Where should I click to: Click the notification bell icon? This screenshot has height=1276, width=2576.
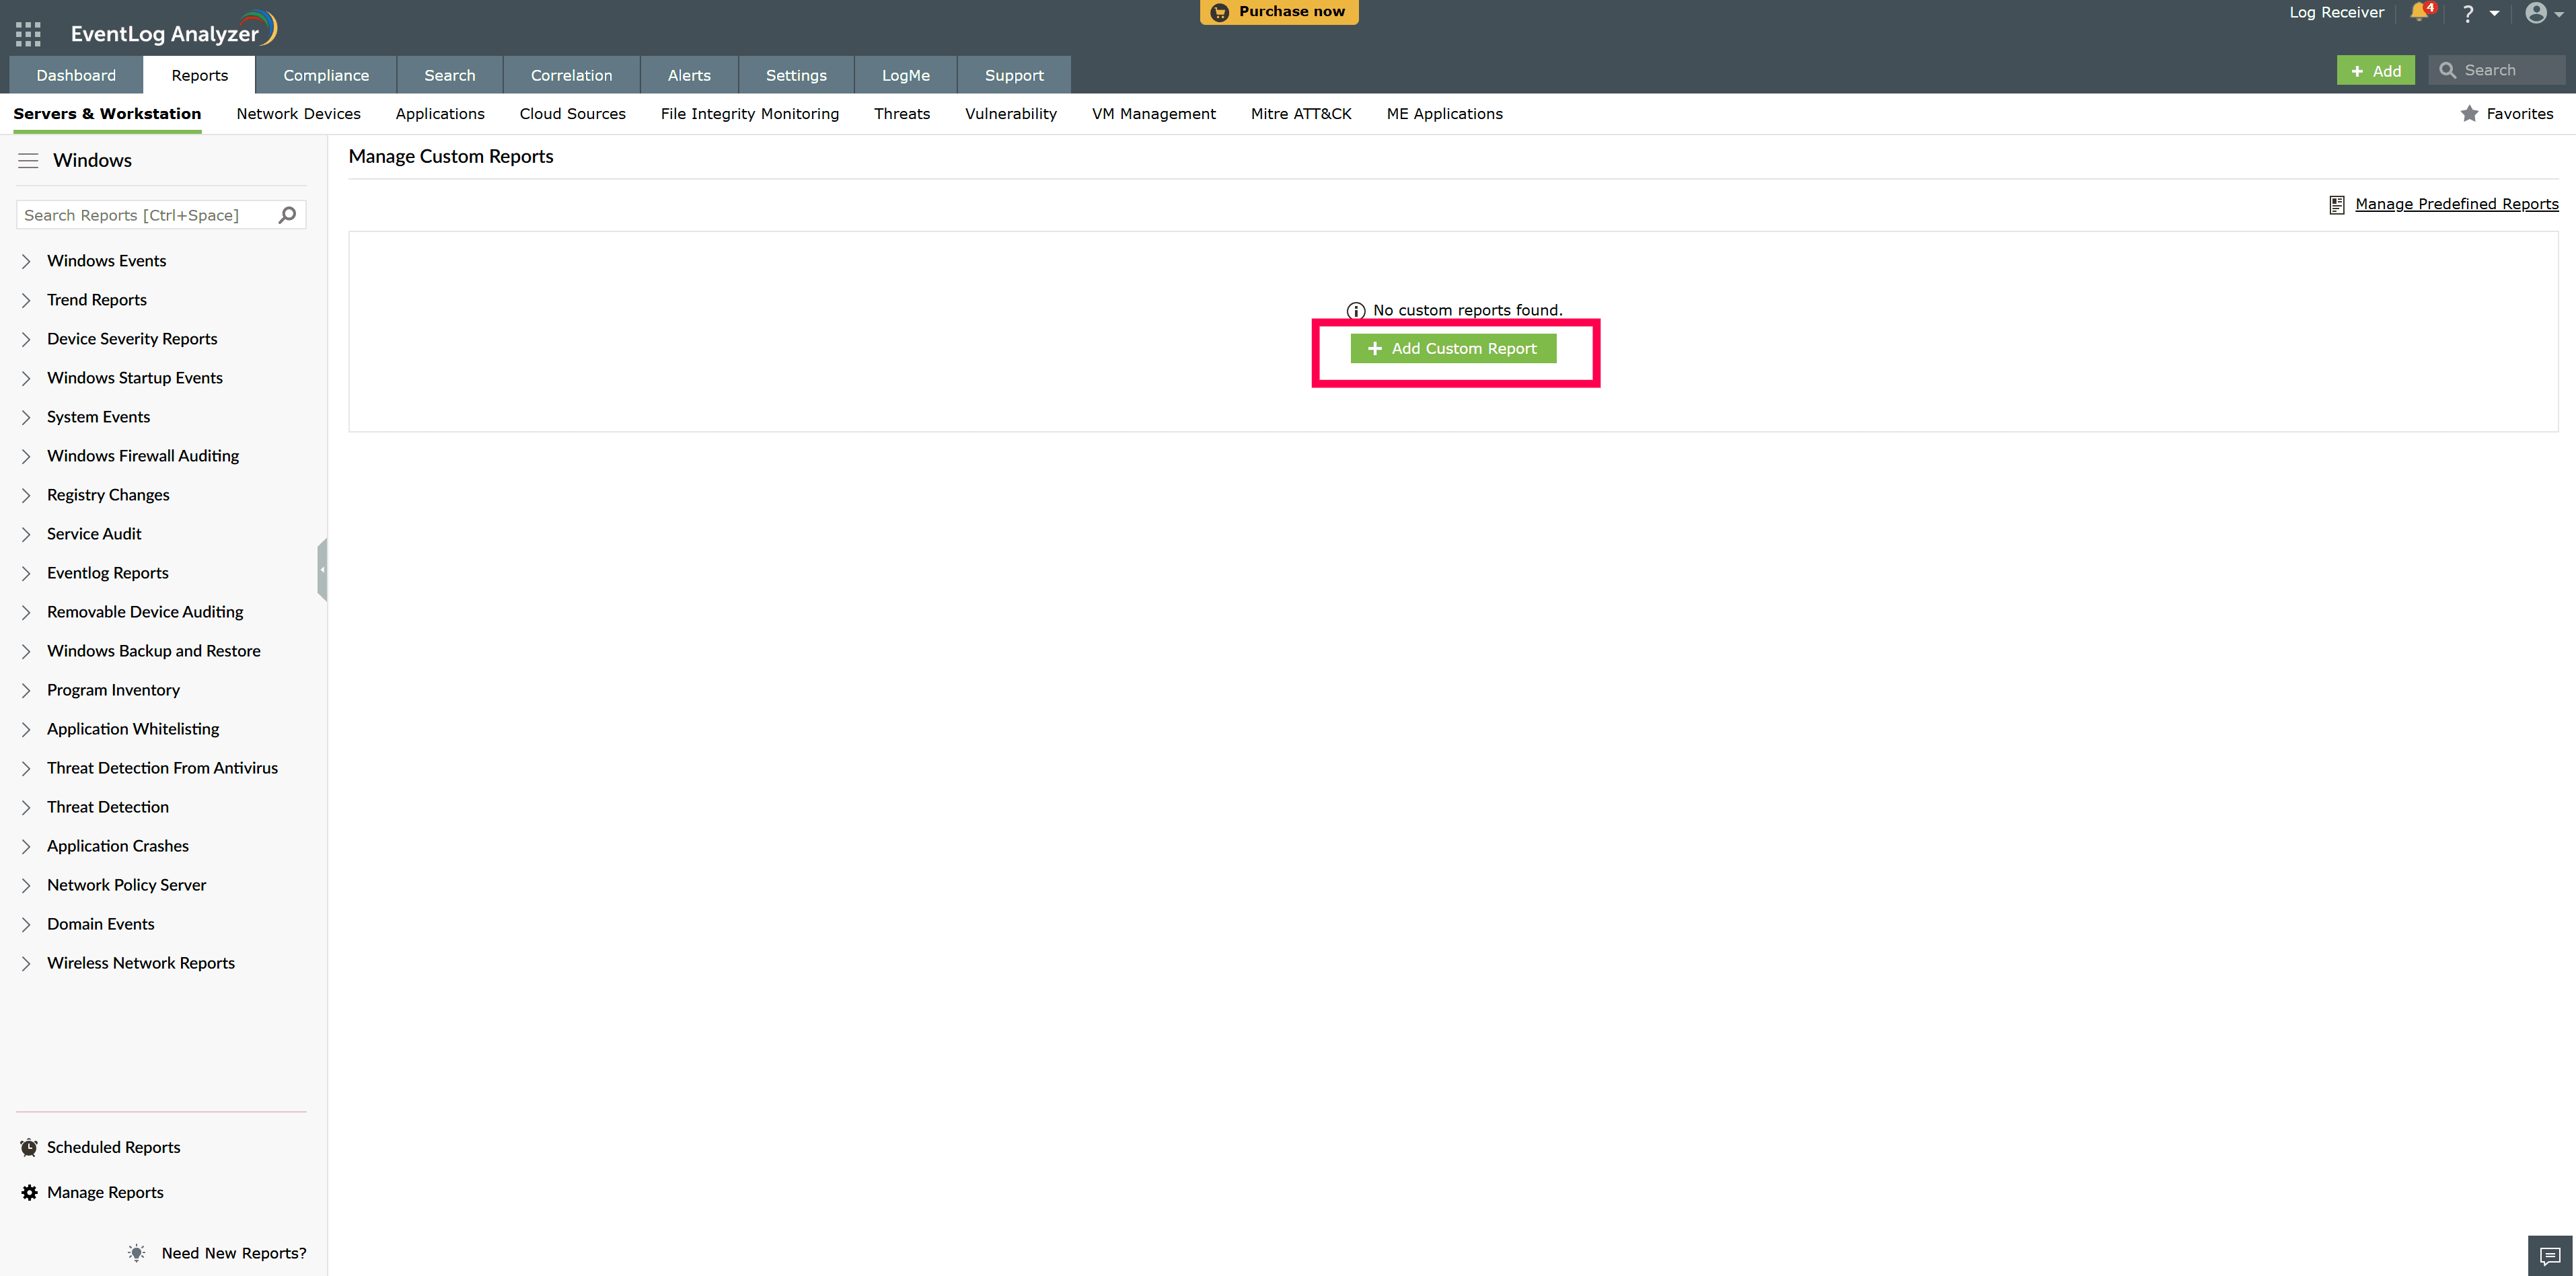2419,13
